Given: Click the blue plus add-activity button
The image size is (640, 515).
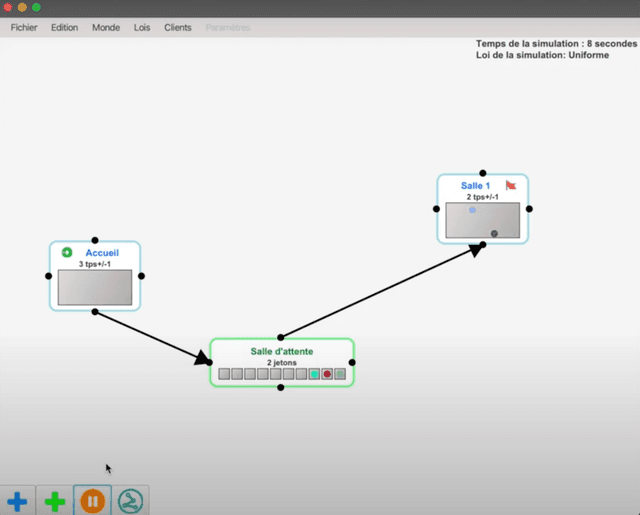Looking at the screenshot, I should tap(17, 501).
